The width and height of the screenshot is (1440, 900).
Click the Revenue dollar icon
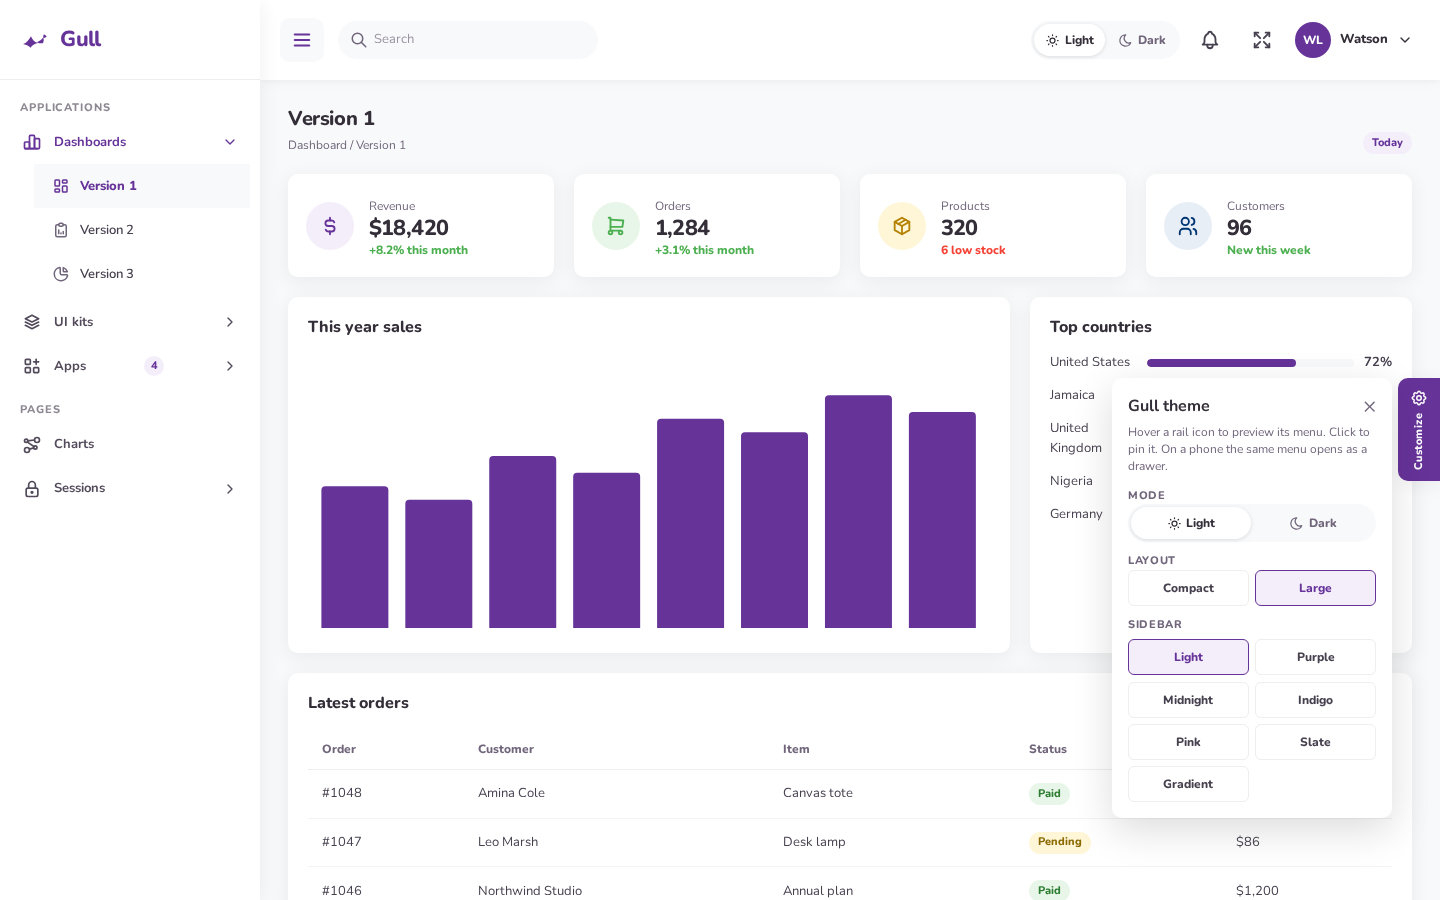330,226
